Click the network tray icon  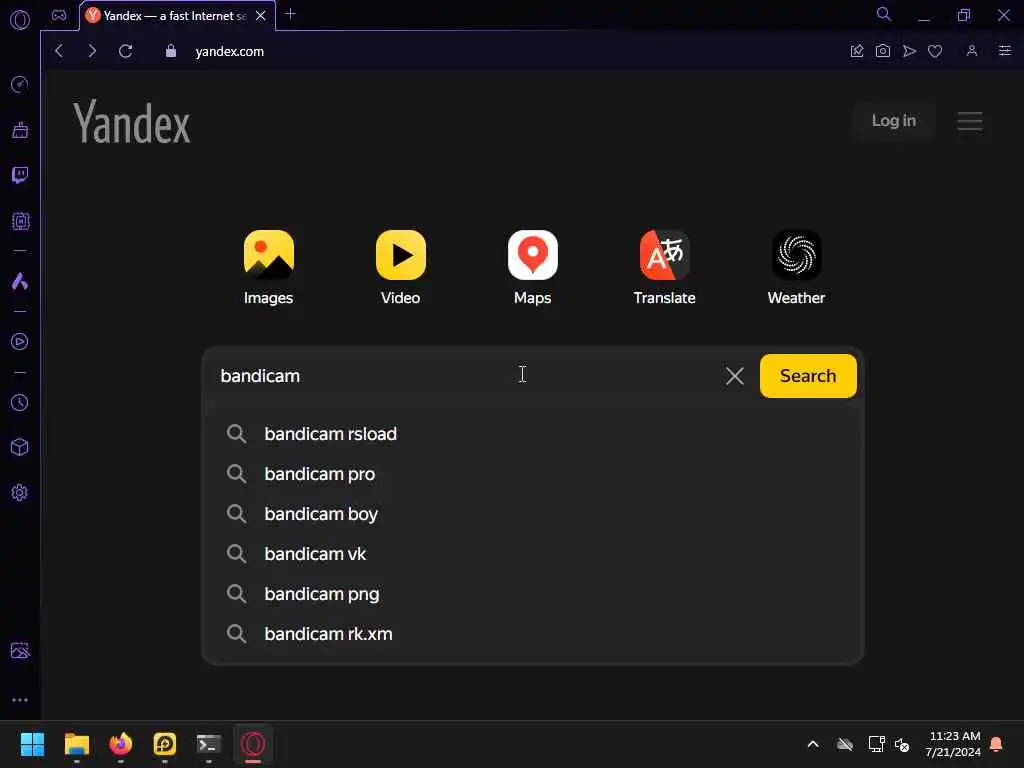click(876, 744)
